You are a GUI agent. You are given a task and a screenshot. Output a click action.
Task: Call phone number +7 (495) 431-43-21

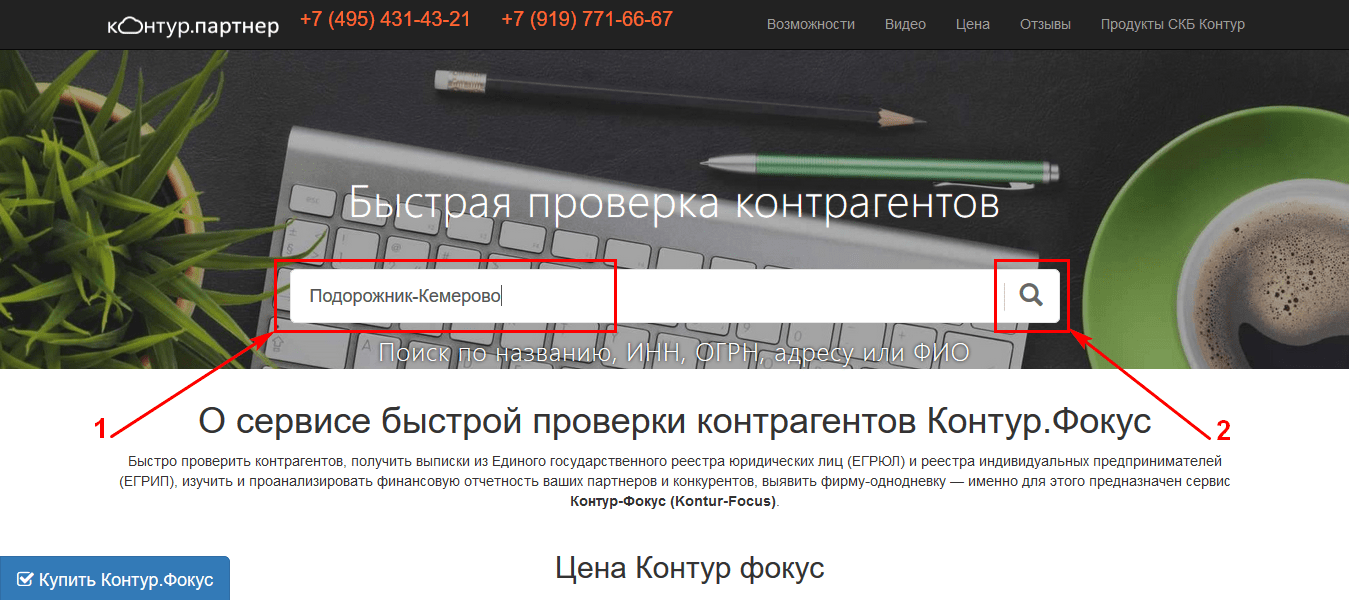pyautogui.click(x=385, y=19)
